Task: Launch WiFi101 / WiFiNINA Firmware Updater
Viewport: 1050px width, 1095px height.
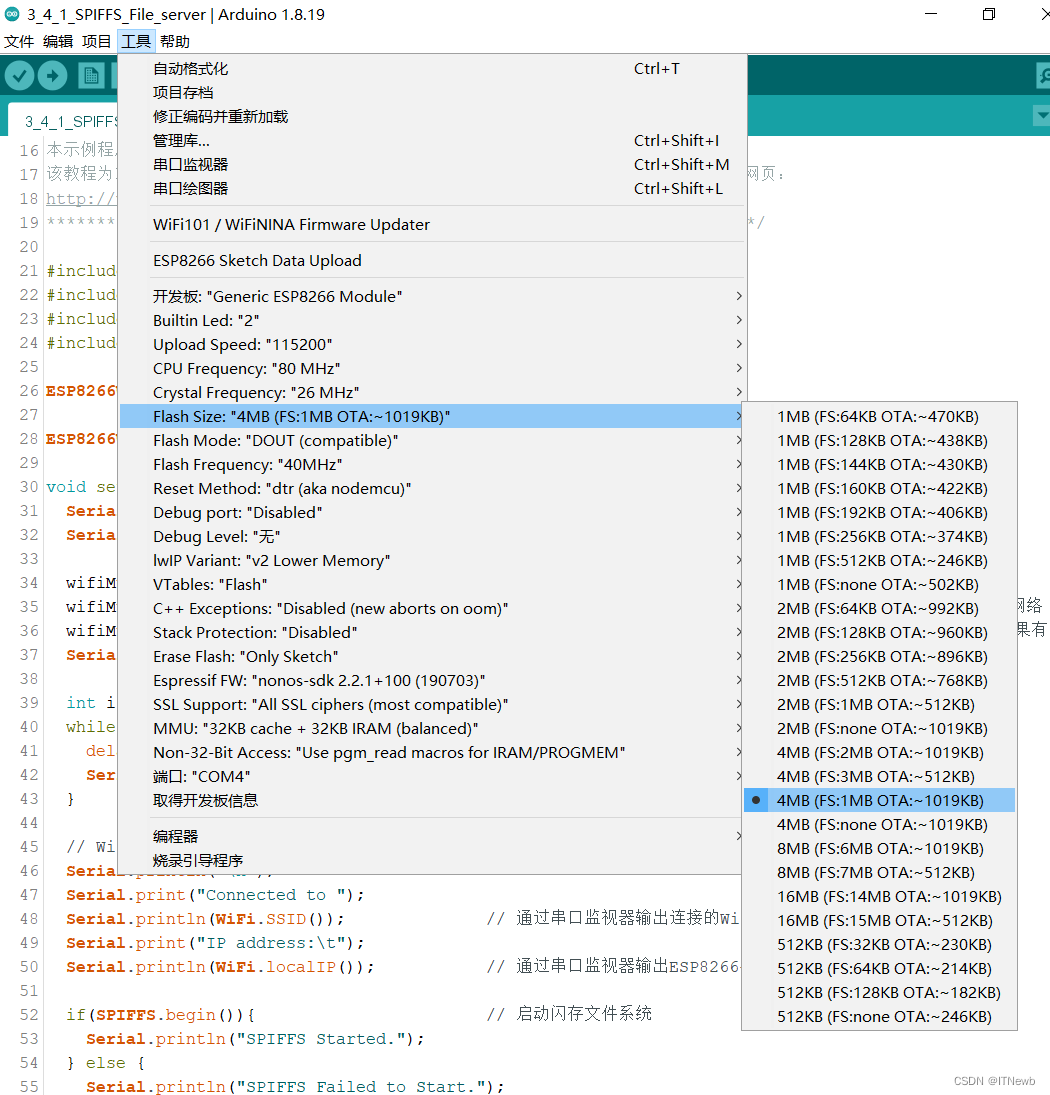Action: click(433, 224)
